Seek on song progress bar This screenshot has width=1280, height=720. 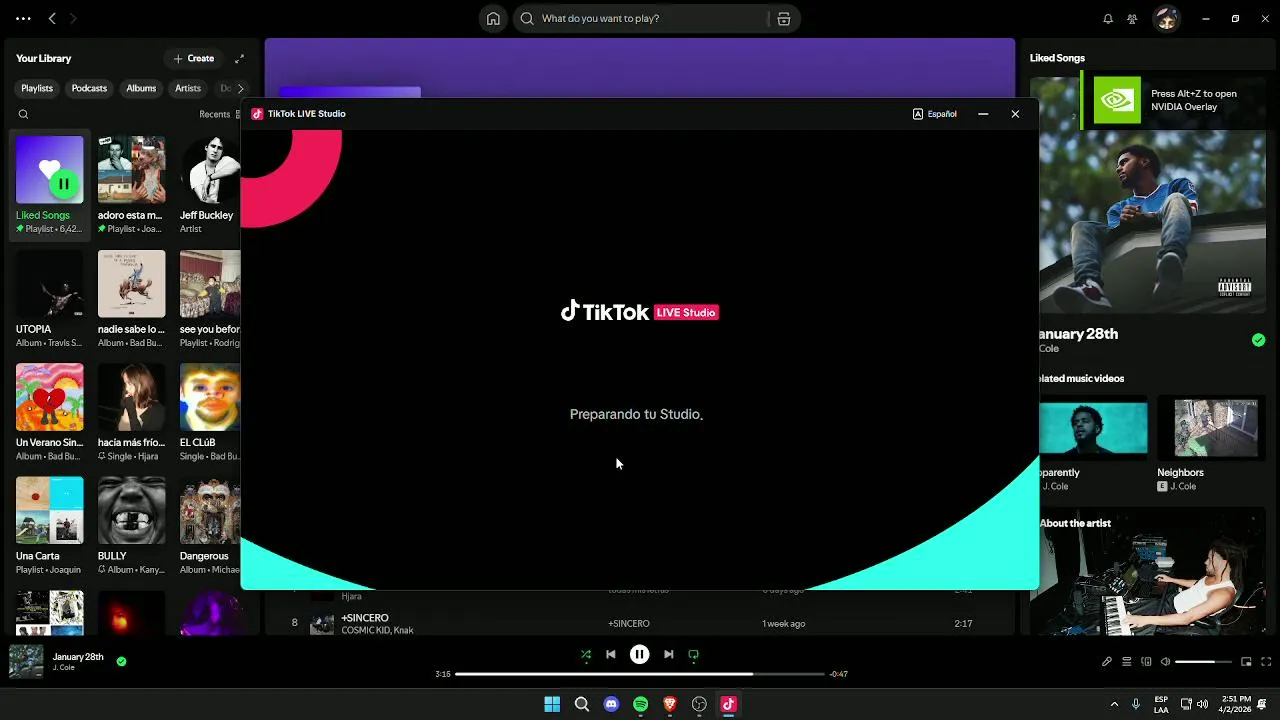pos(640,674)
